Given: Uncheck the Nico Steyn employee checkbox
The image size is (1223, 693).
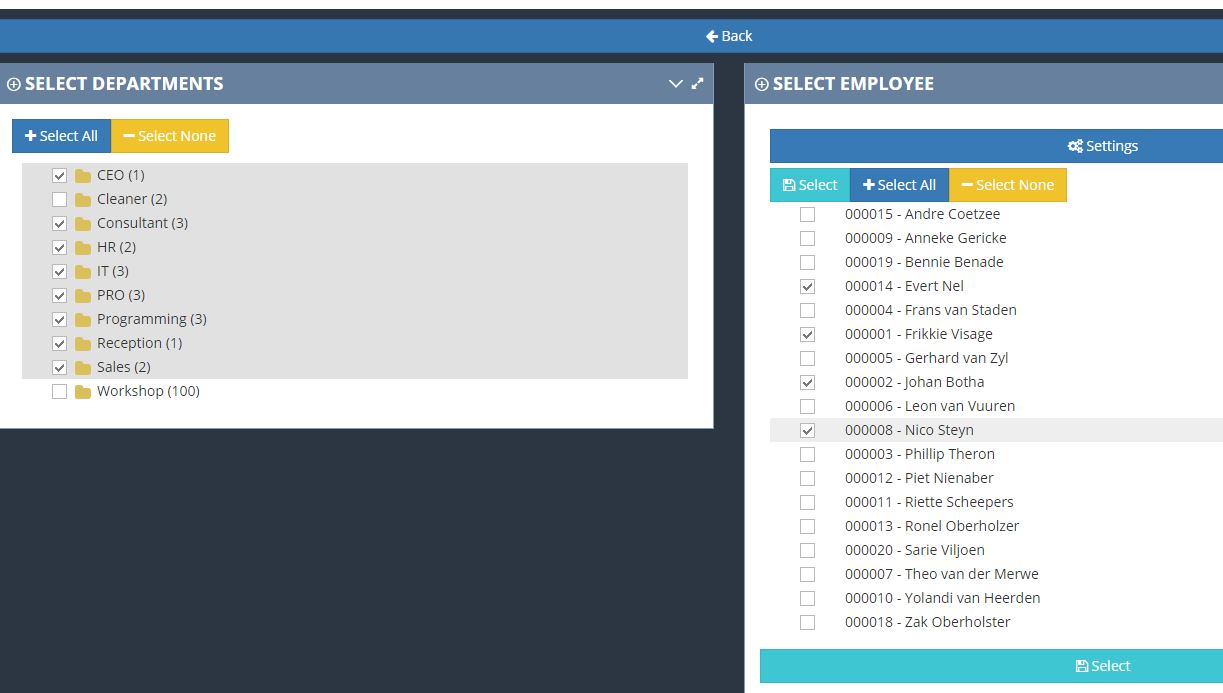Looking at the screenshot, I should 807,430.
